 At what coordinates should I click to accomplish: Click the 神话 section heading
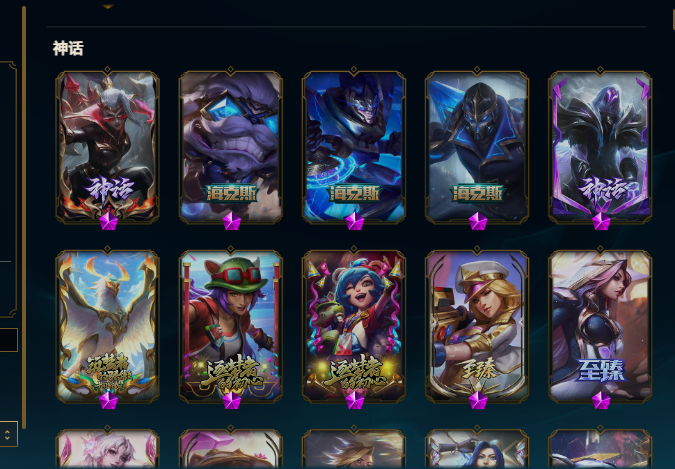[68, 48]
